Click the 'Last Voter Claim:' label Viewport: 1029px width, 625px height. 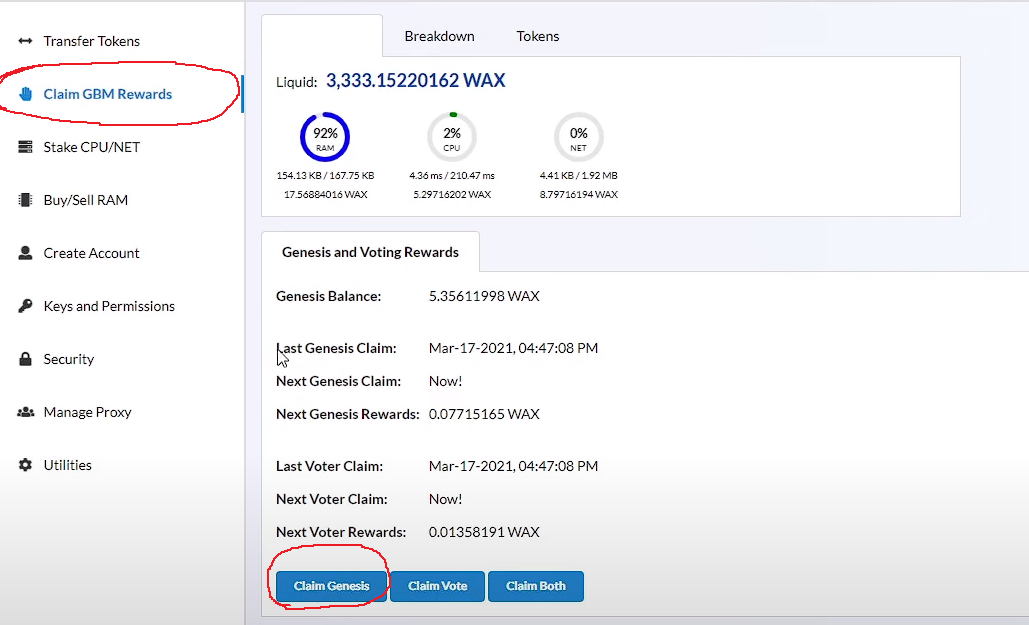pyautogui.click(x=329, y=466)
